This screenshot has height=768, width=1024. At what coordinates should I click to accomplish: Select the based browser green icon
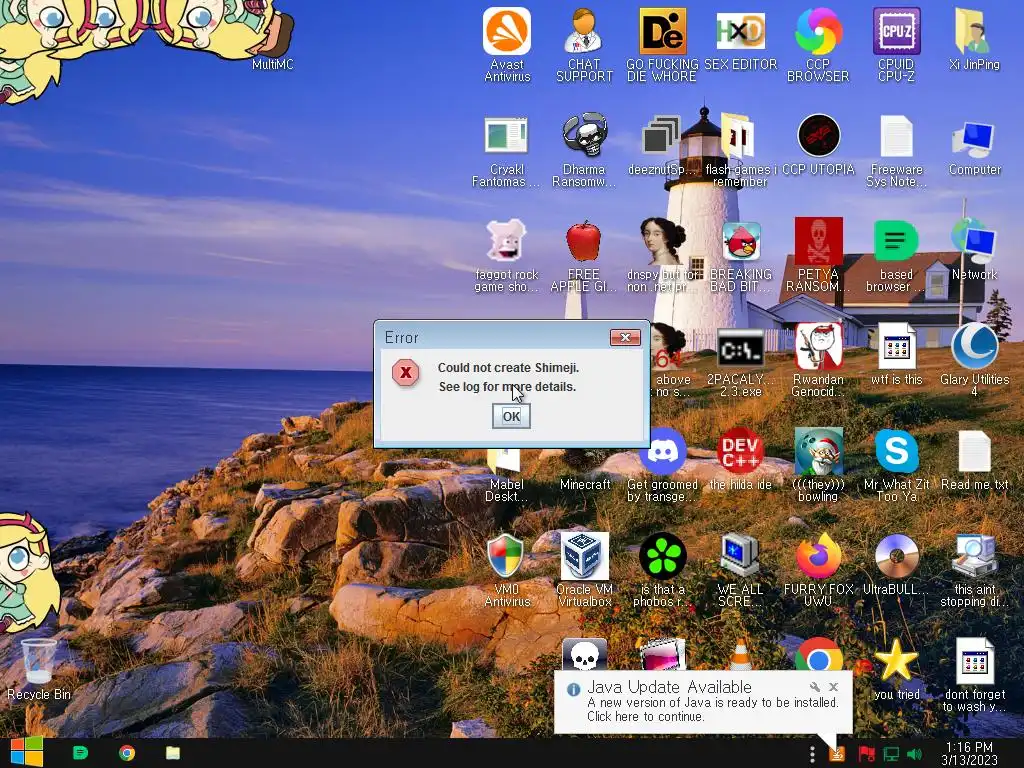(896, 256)
